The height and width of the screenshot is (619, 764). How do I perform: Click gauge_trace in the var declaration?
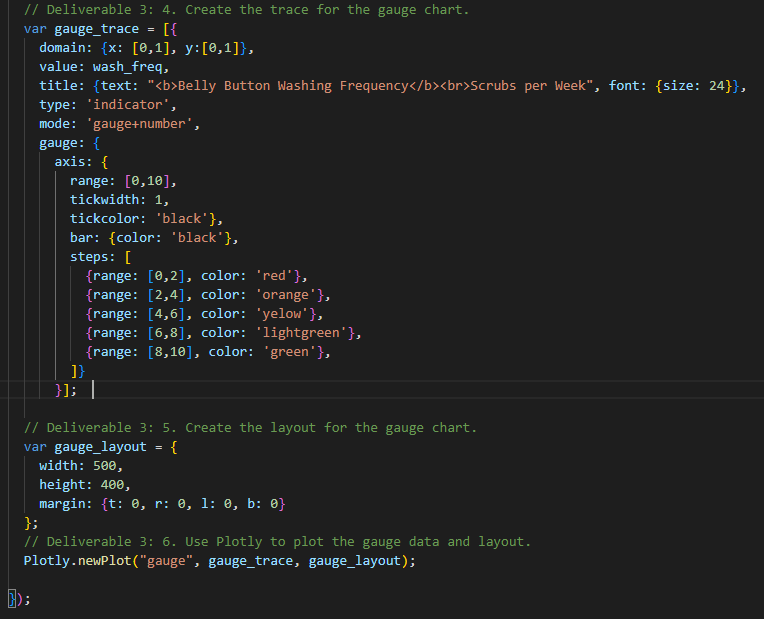tap(96, 29)
